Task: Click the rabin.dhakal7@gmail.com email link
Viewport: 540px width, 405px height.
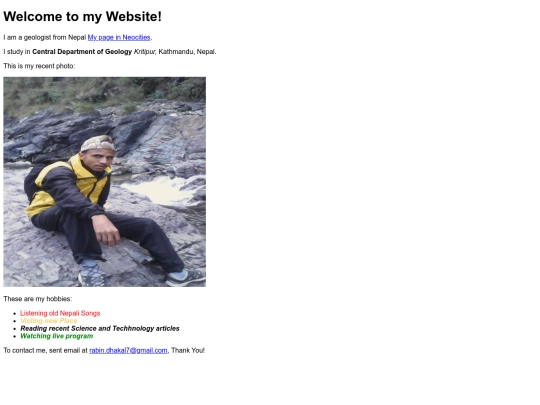Action: (x=128, y=350)
